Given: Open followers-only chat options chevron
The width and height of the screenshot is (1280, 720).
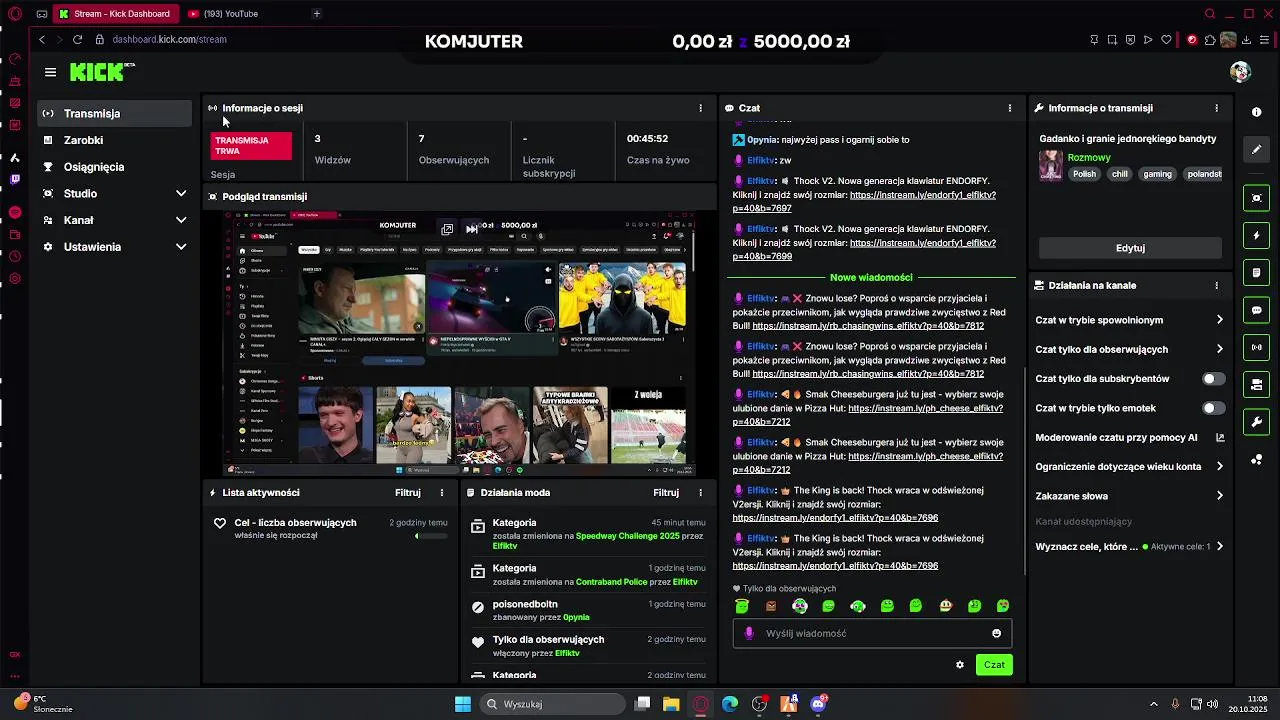Looking at the screenshot, I should tap(1220, 349).
